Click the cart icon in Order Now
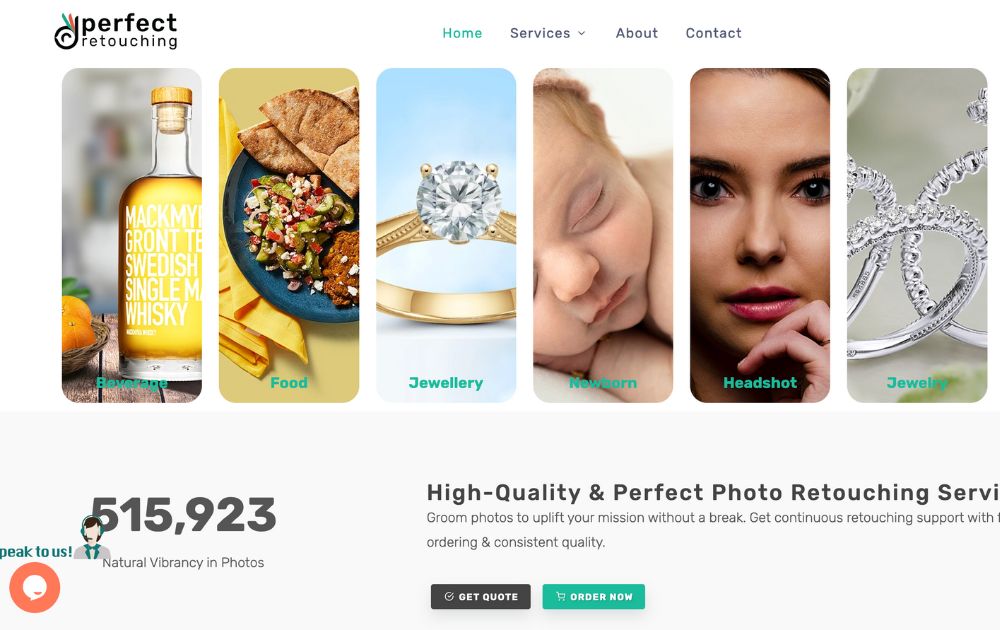The image size is (1000, 630). click(561, 597)
